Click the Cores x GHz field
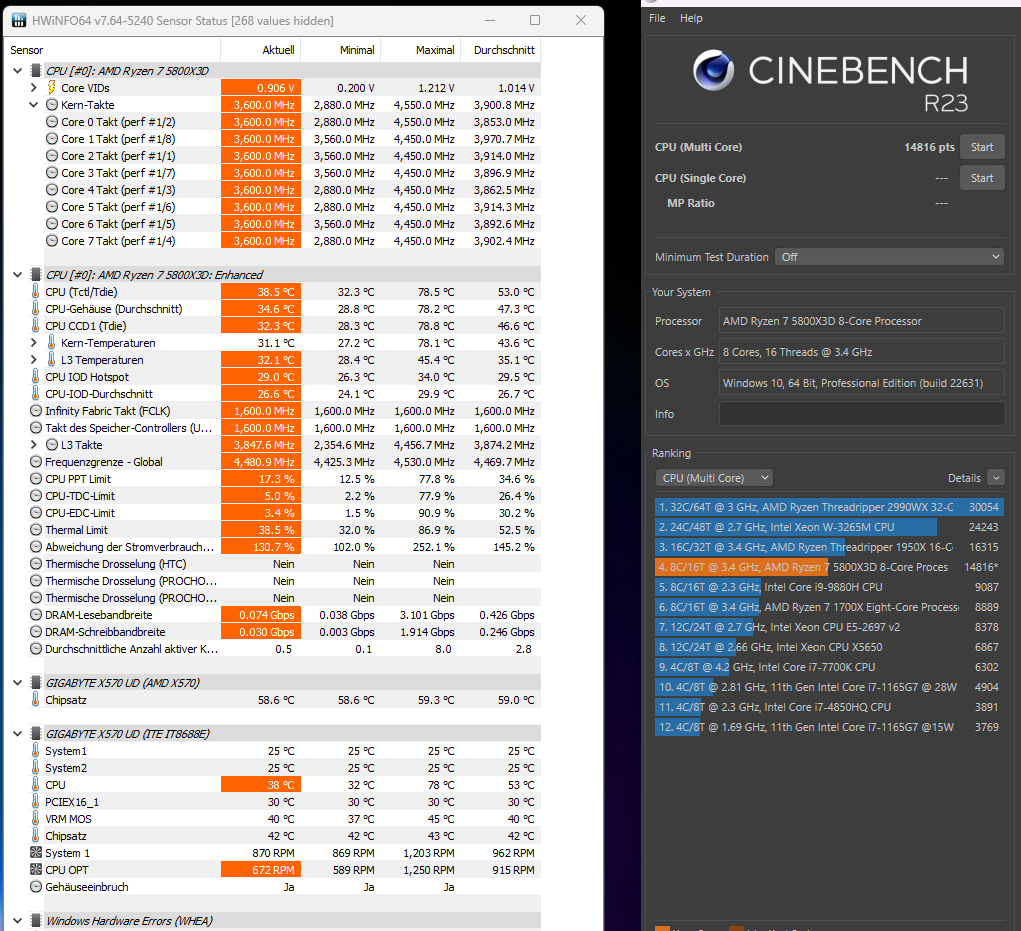 [861, 352]
